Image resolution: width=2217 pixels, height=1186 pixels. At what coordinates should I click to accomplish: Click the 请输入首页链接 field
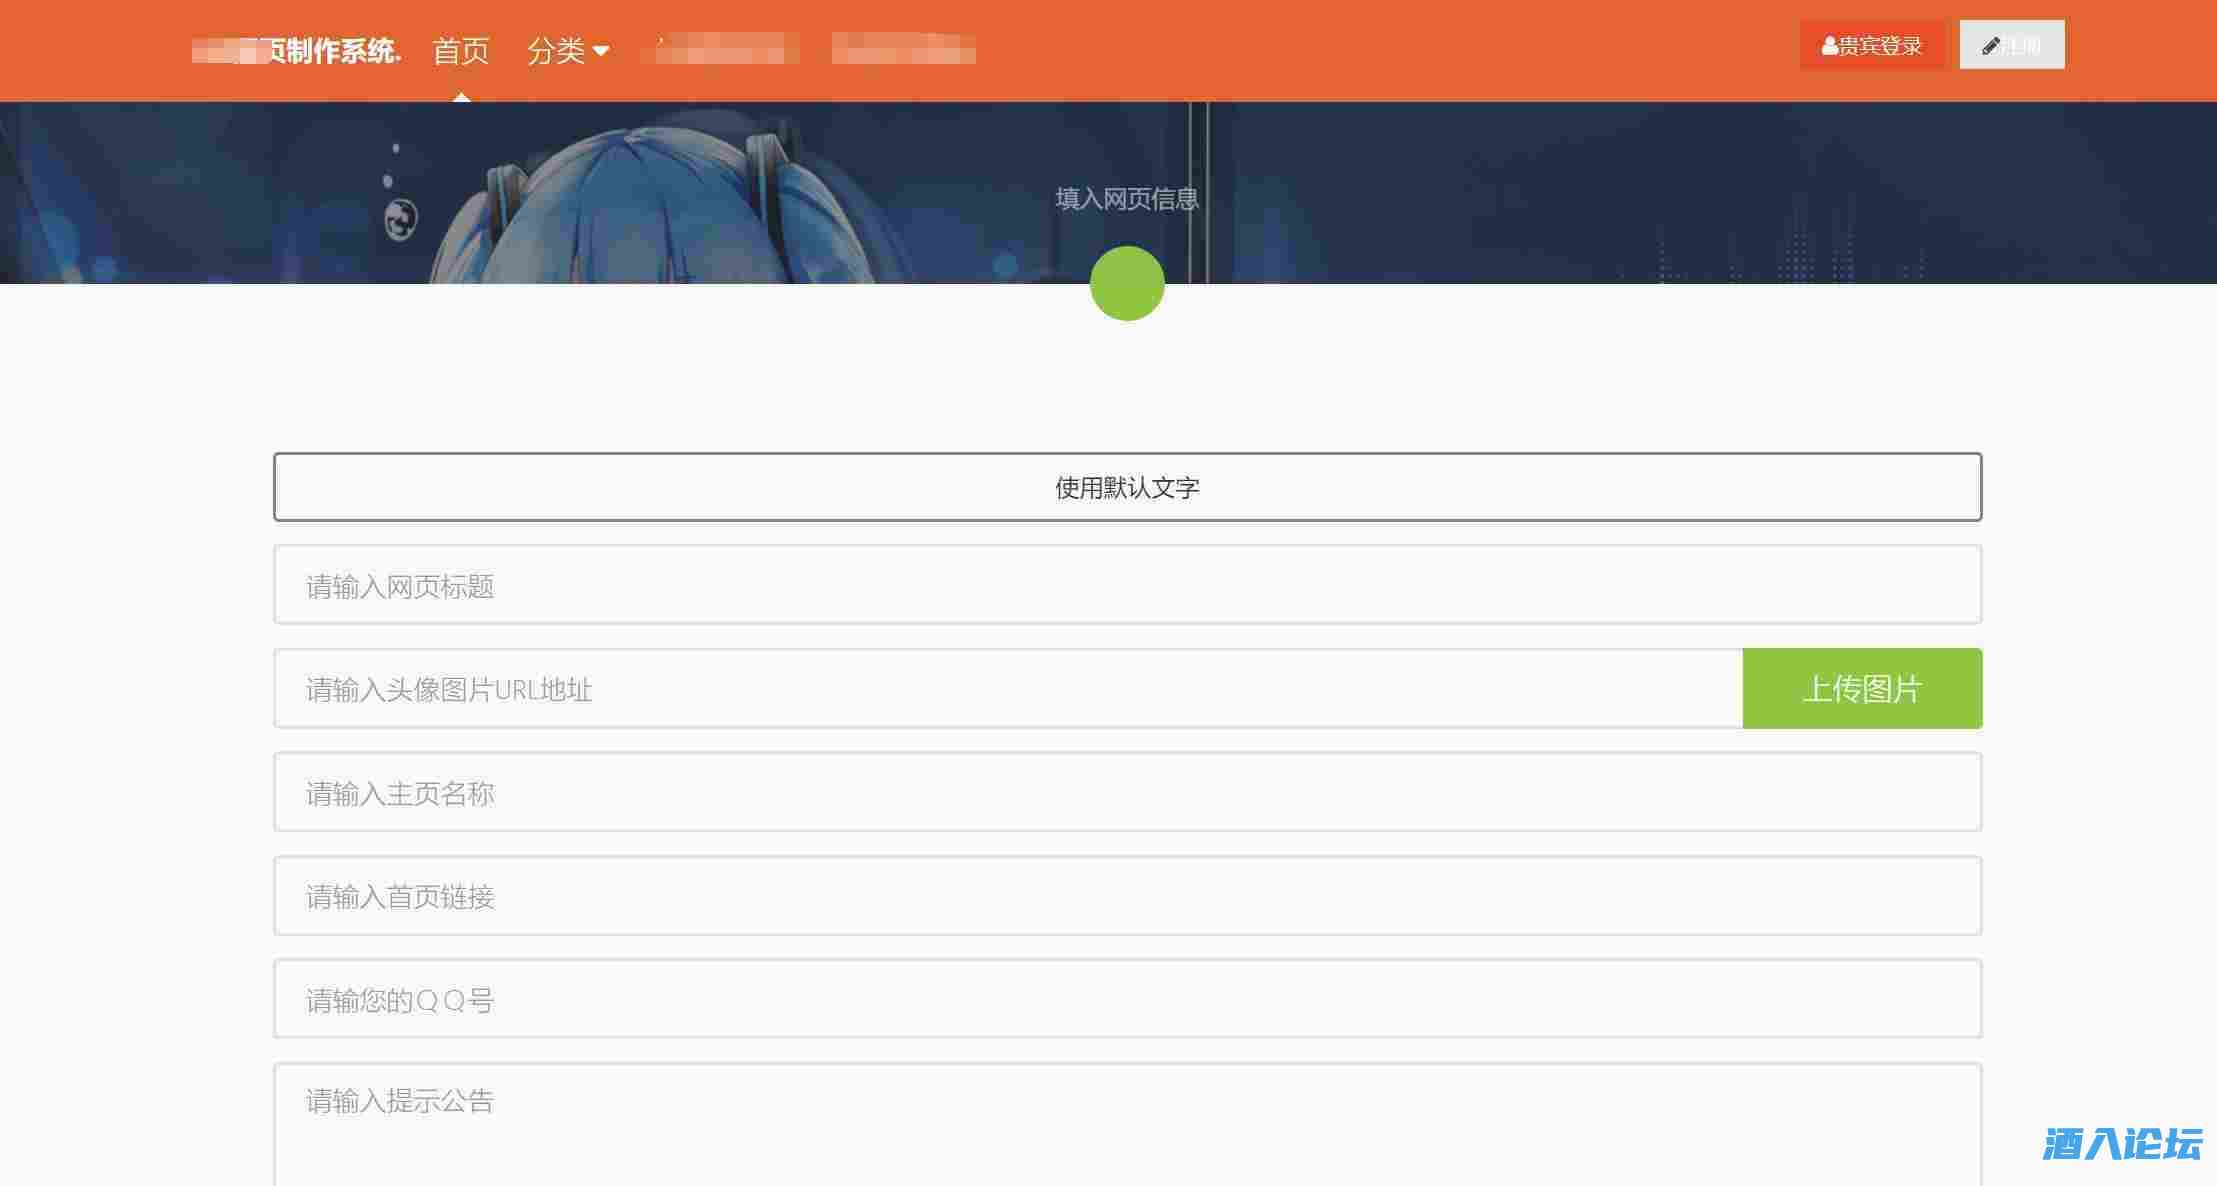coord(1127,896)
